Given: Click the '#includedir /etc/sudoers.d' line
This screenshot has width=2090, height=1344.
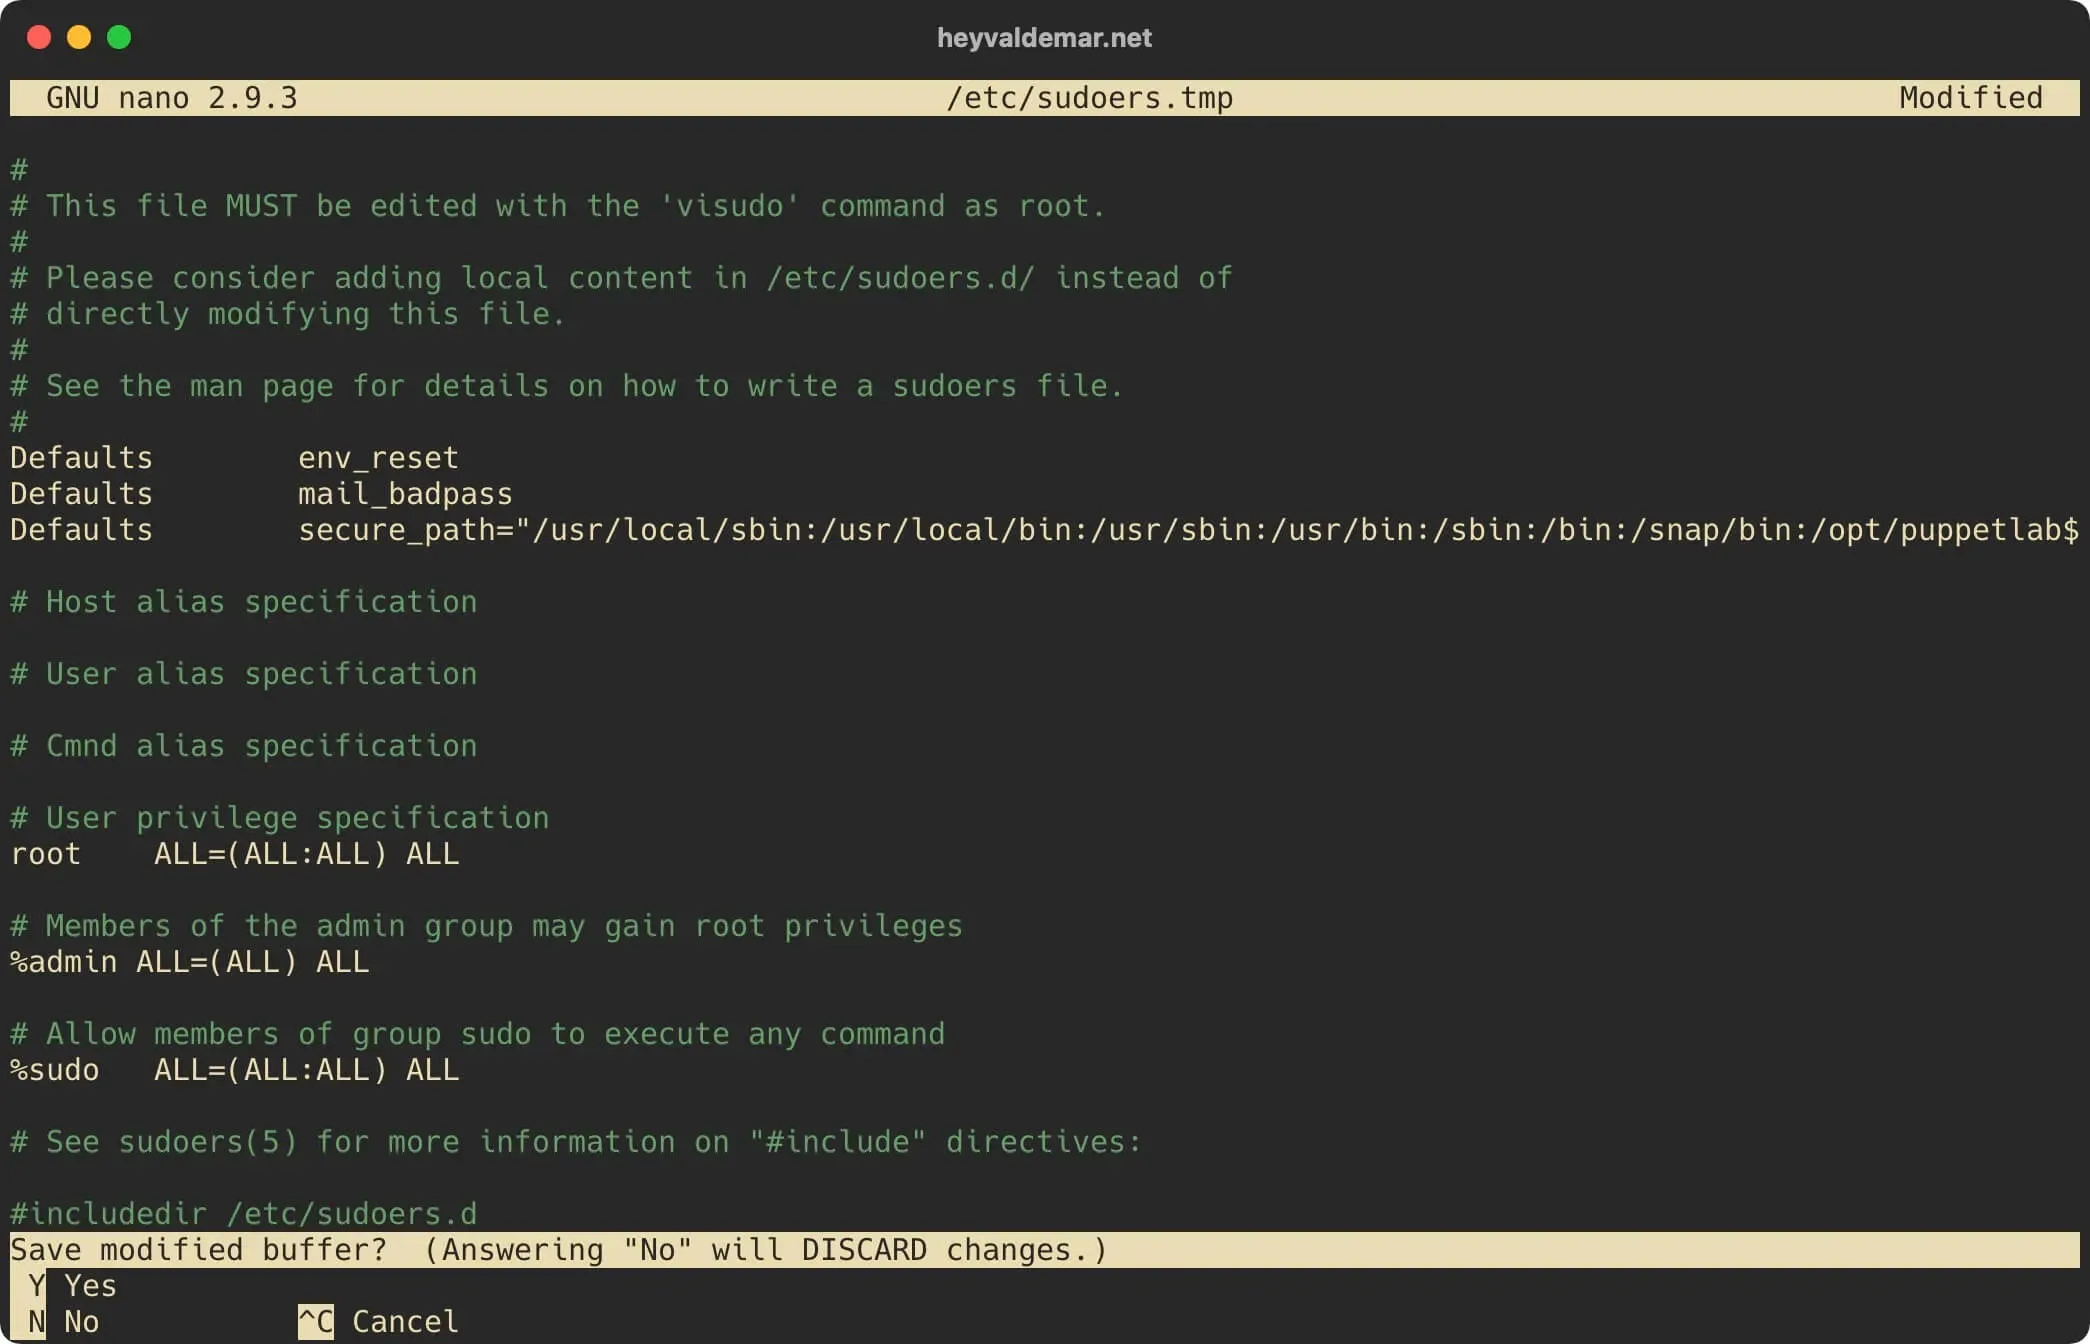Looking at the screenshot, I should (244, 1214).
